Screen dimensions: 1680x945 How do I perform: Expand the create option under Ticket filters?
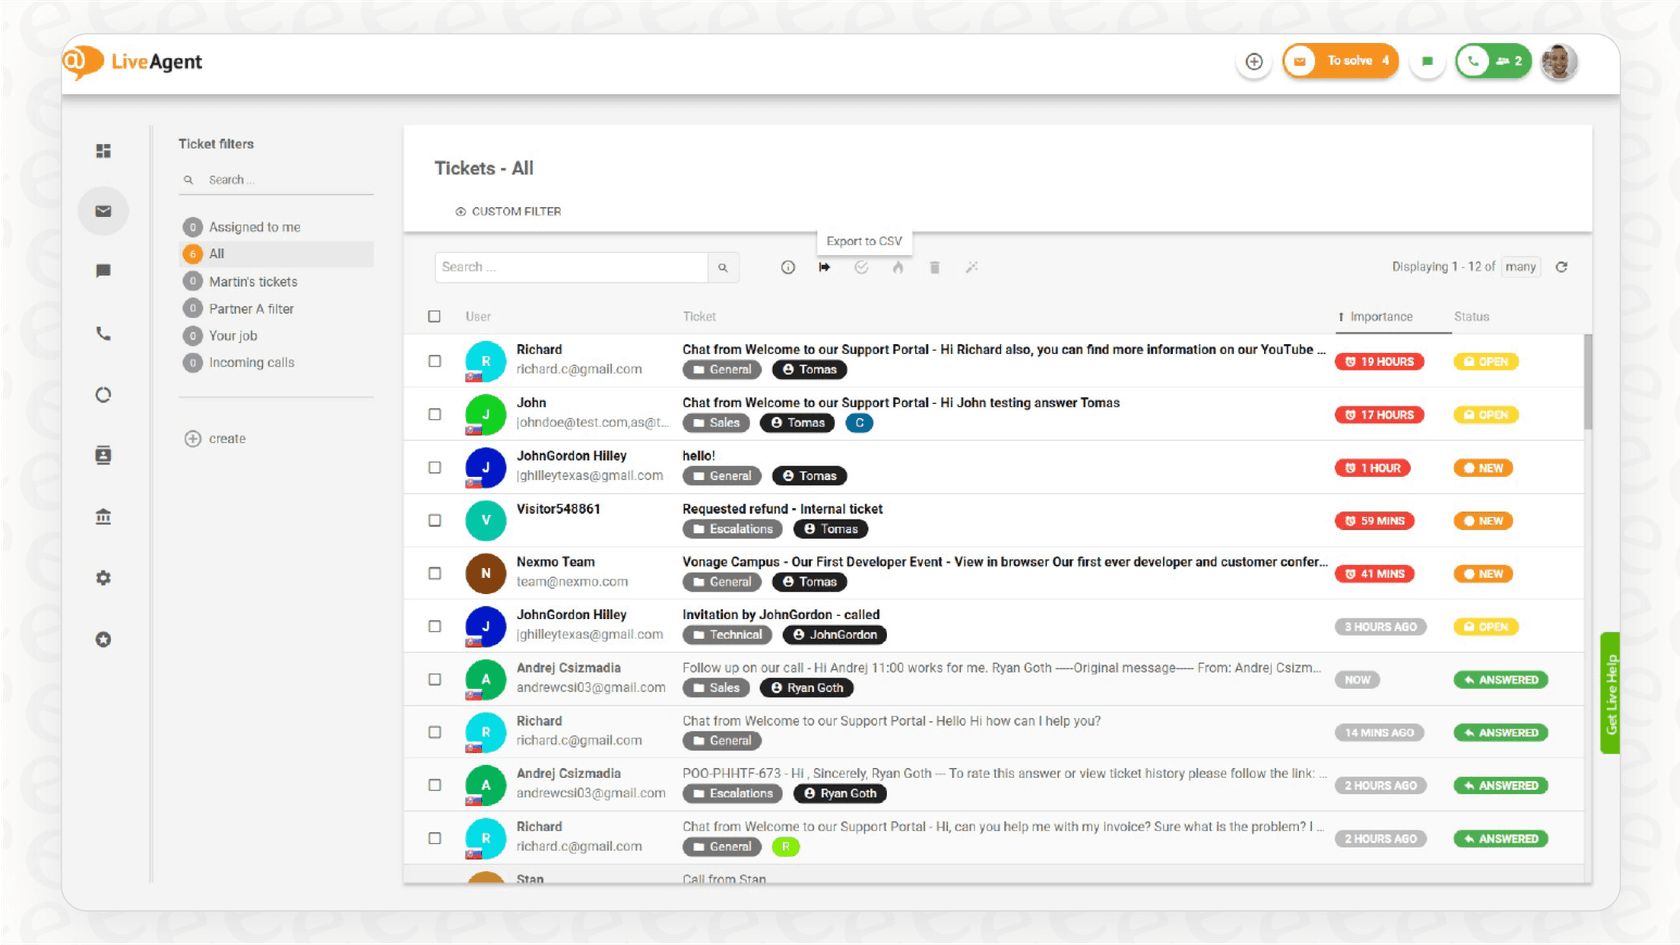click(x=215, y=438)
